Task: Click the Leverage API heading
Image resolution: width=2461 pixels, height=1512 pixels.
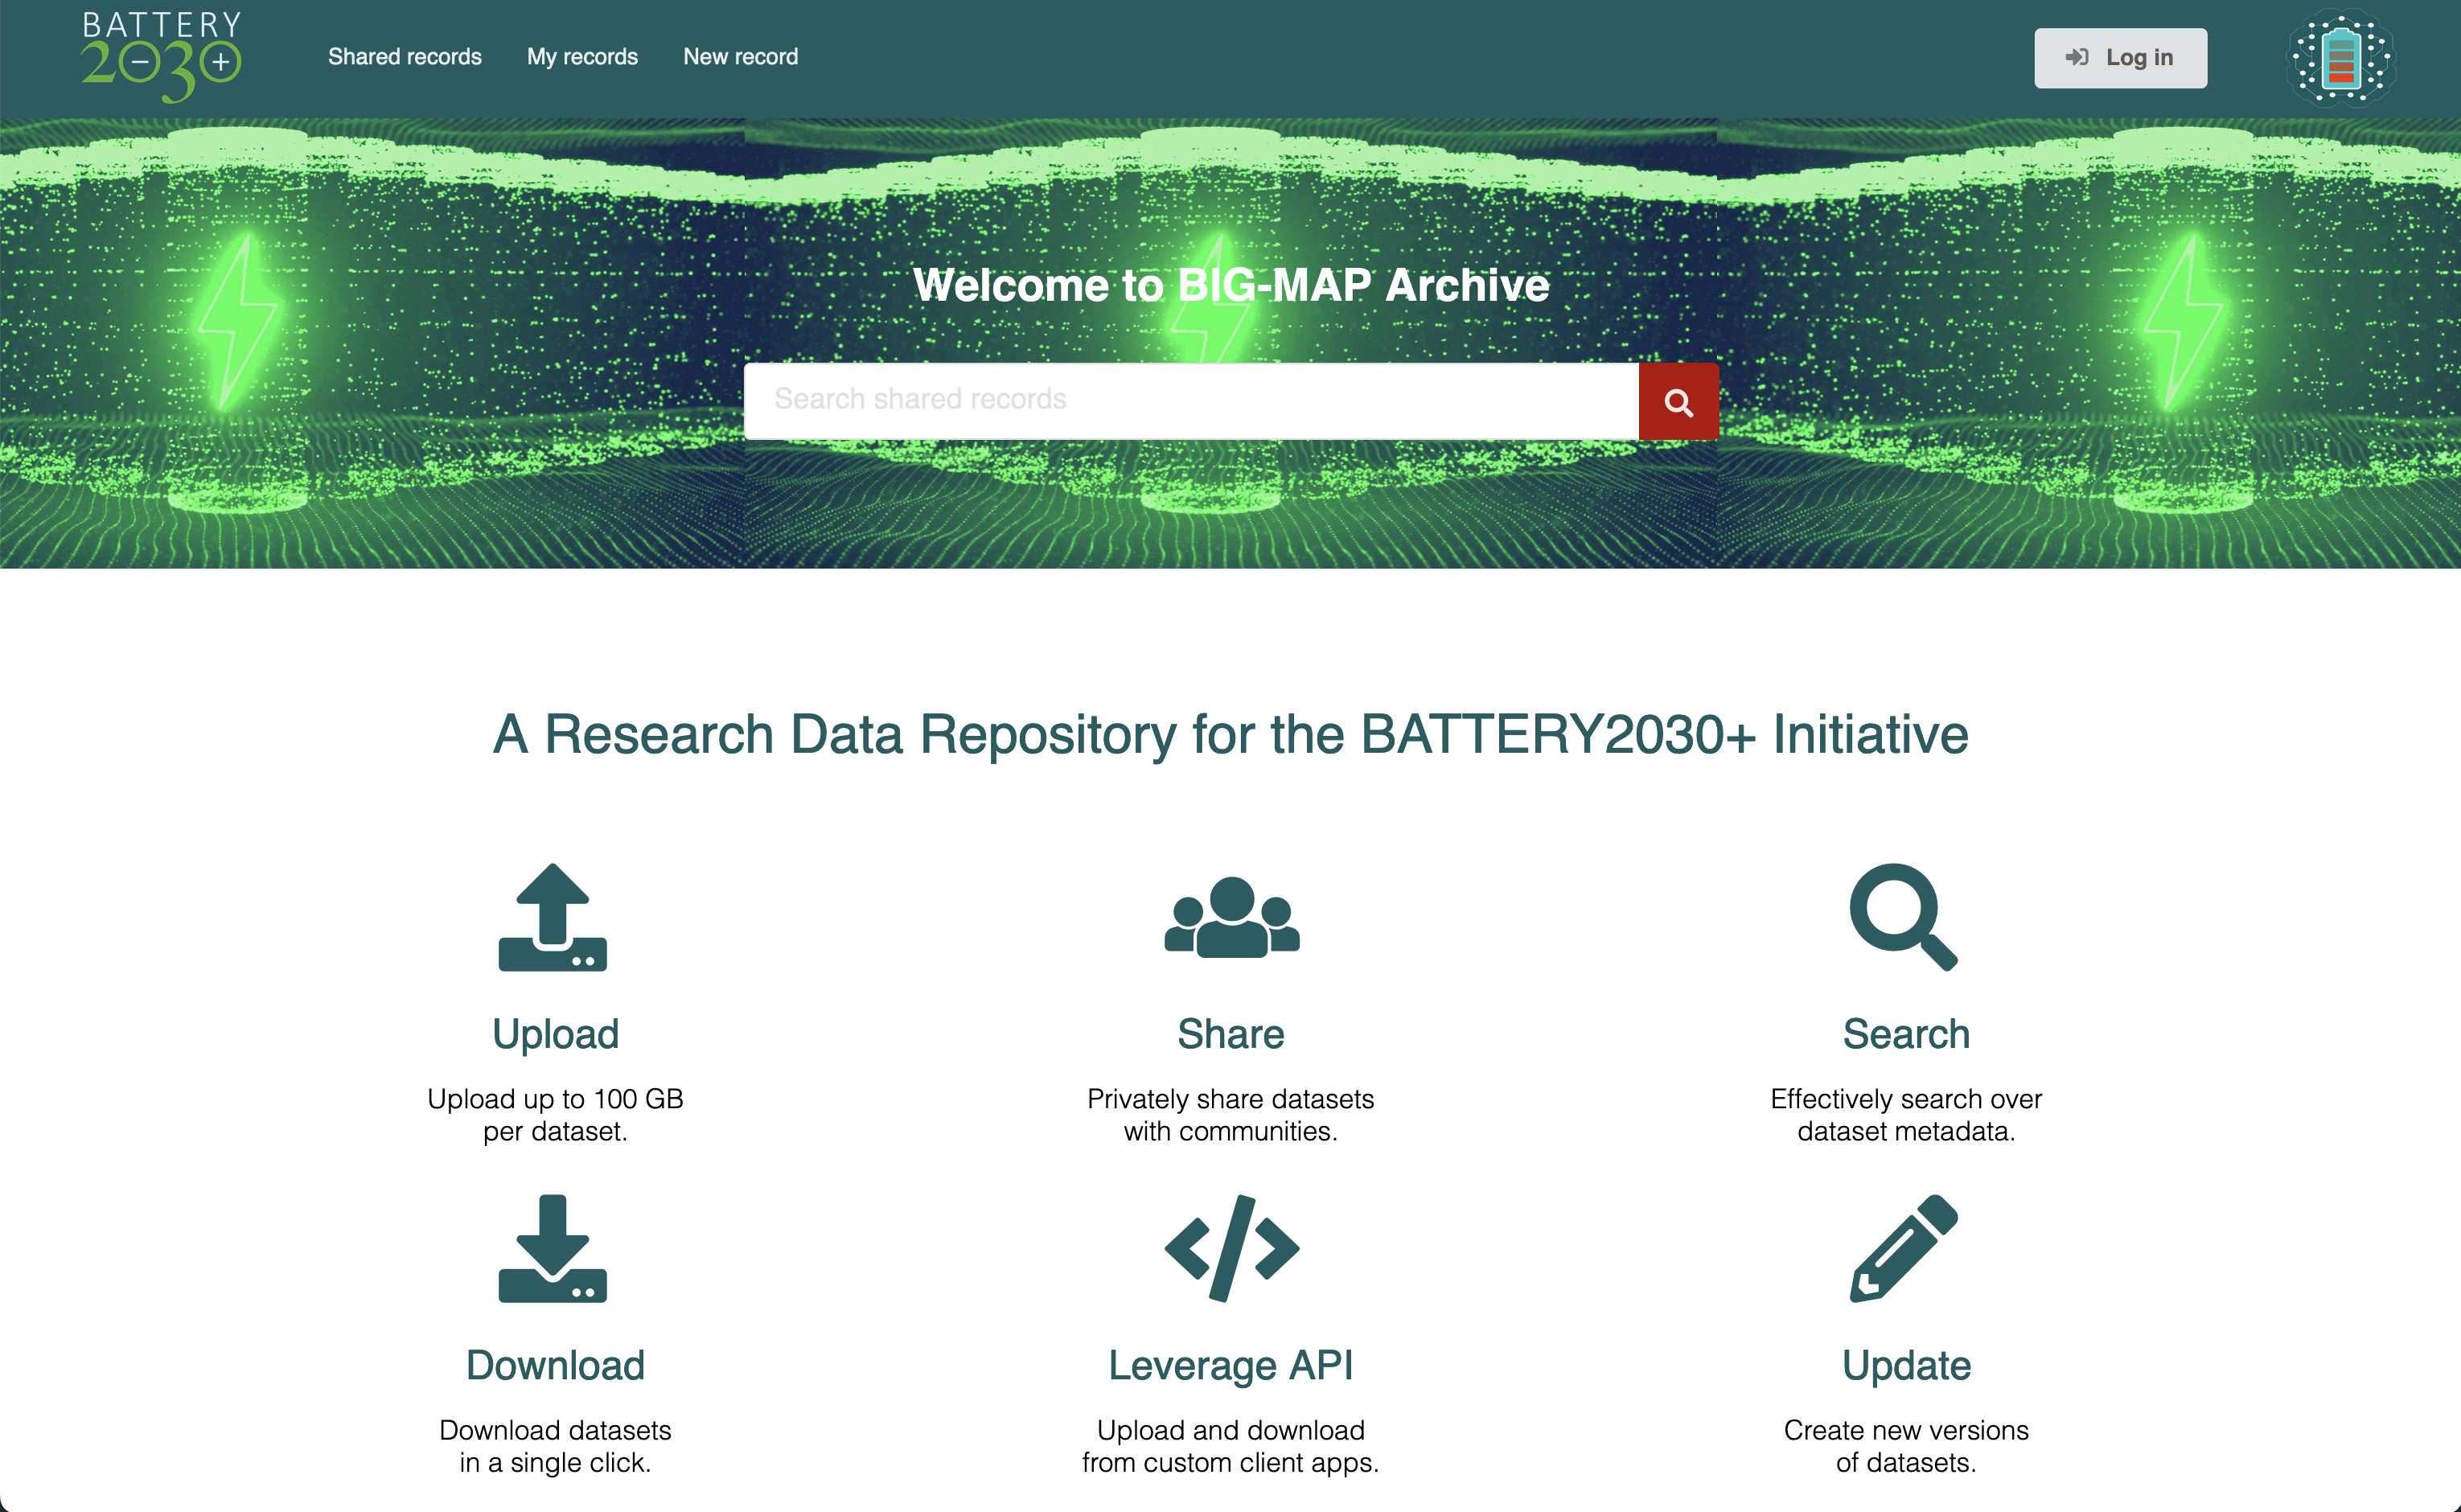Action: 1230,1365
